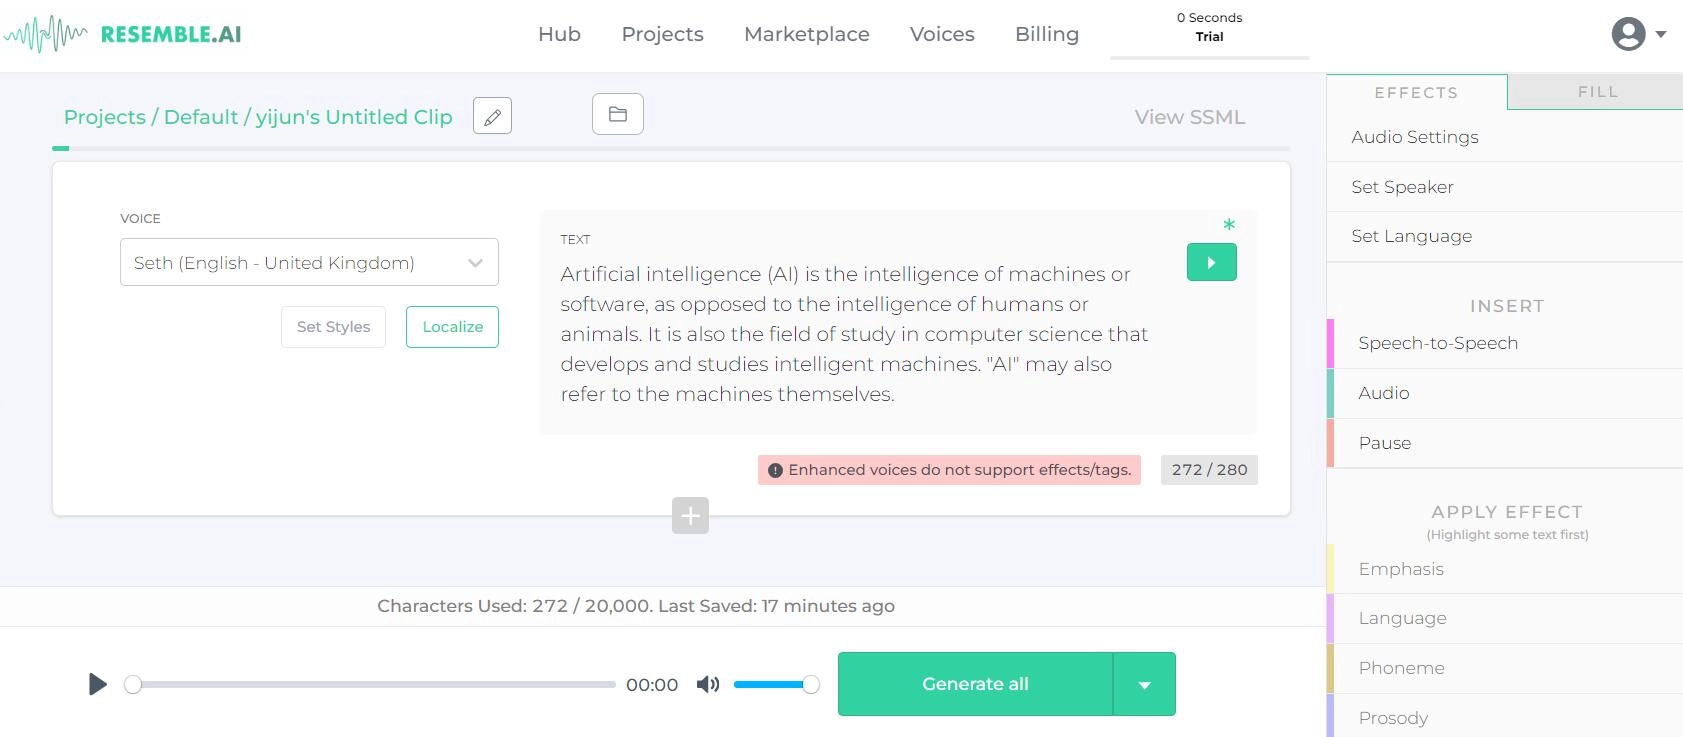Image resolution: width=1683 pixels, height=737 pixels.
Task: Open the folder icon button
Action: (x=618, y=114)
